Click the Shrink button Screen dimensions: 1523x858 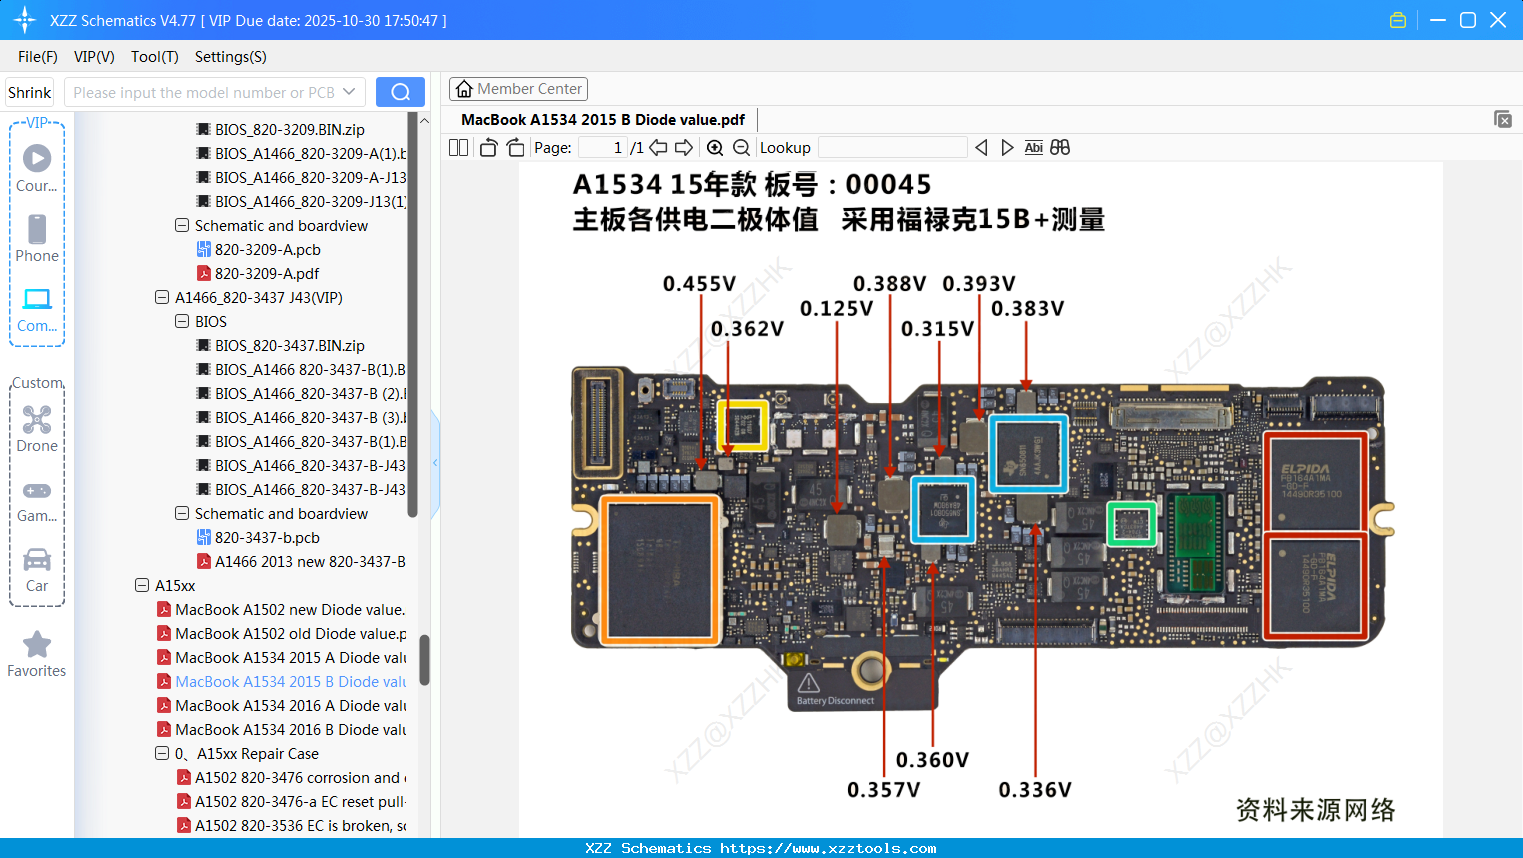click(x=29, y=92)
